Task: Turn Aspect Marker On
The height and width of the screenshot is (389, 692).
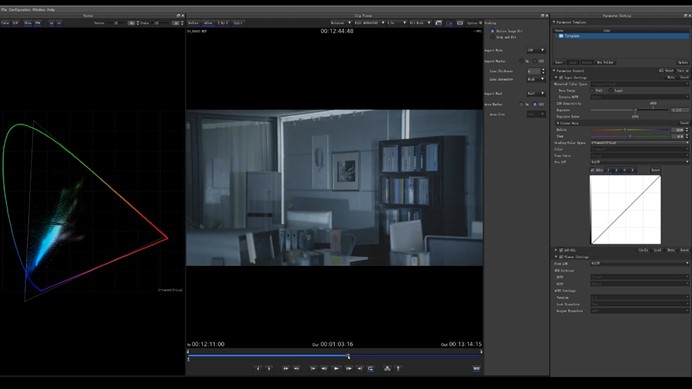Action: point(521,61)
